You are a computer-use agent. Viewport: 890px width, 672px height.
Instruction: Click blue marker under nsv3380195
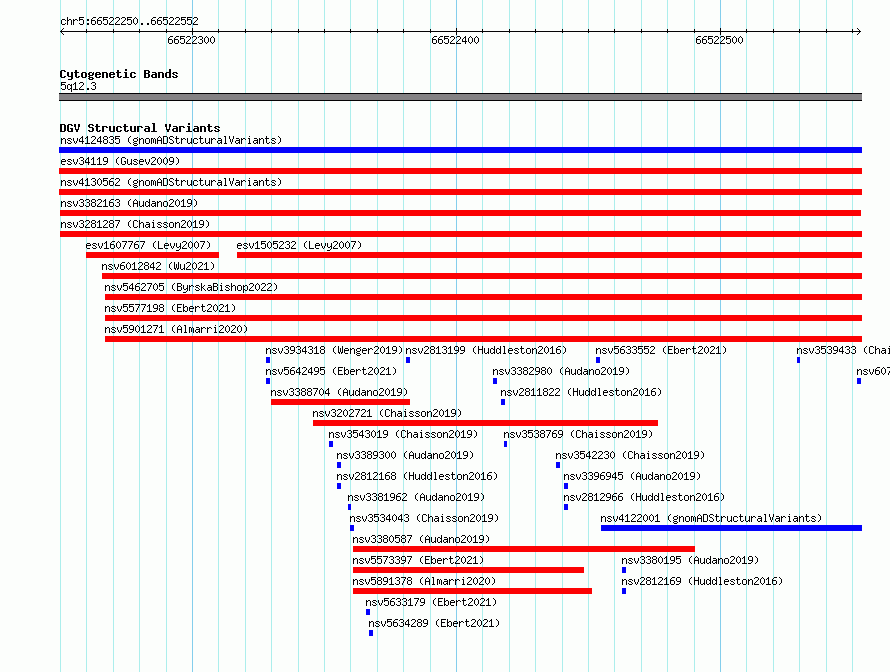pos(624,570)
